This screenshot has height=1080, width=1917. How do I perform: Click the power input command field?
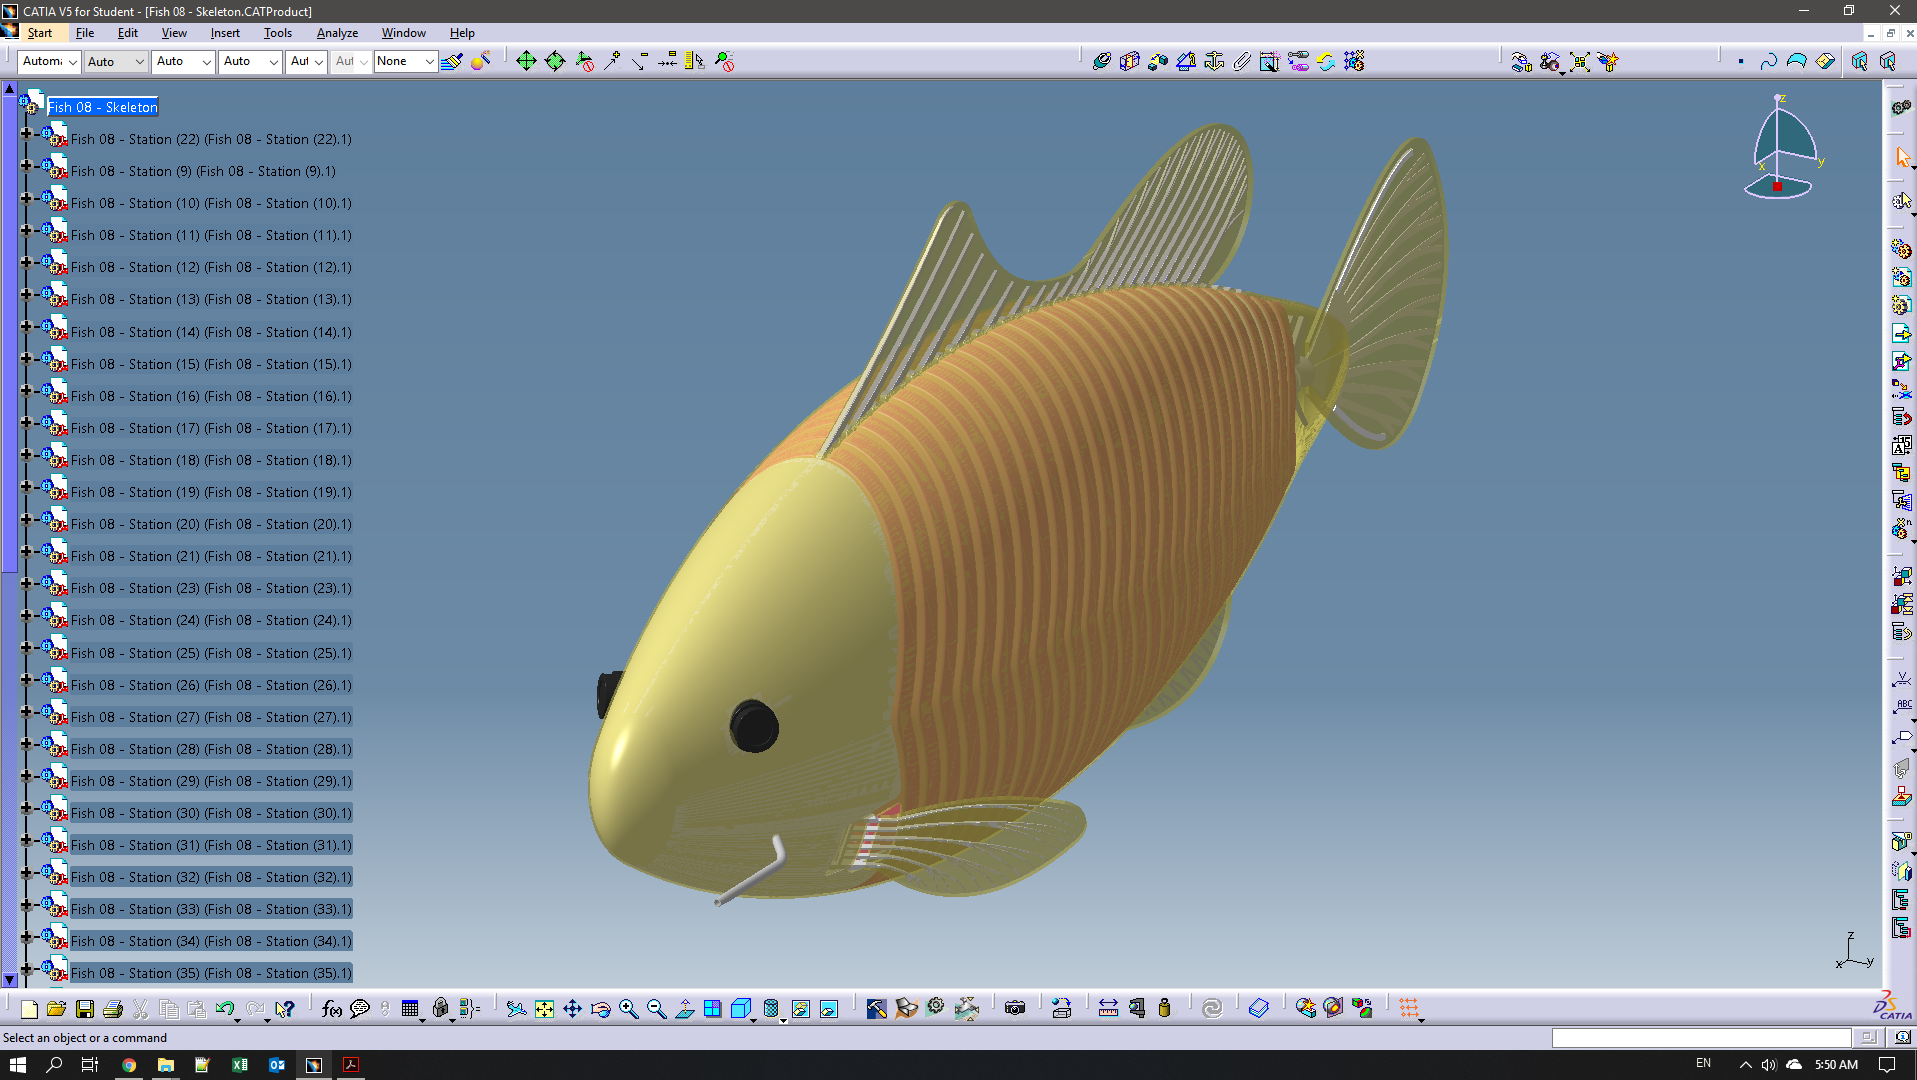coord(1701,1038)
